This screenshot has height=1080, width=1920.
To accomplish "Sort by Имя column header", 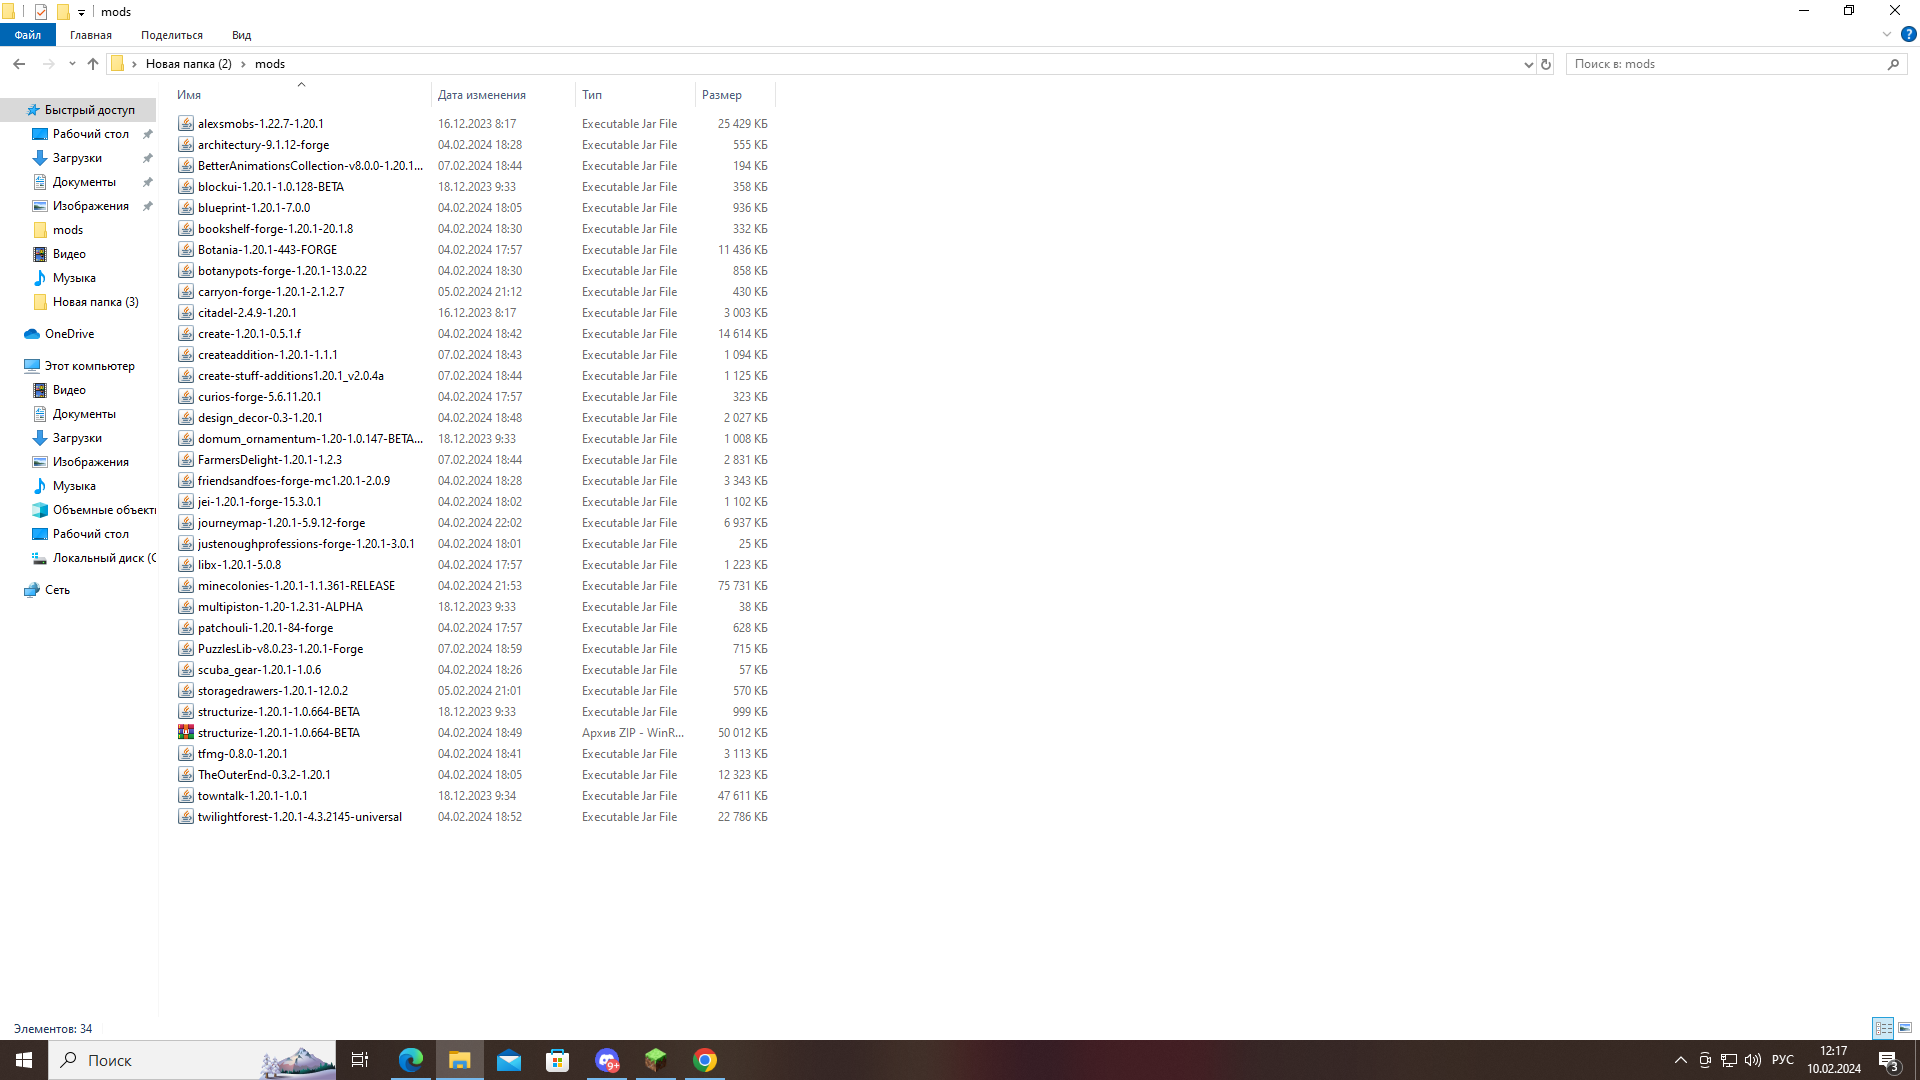I will 302,95.
